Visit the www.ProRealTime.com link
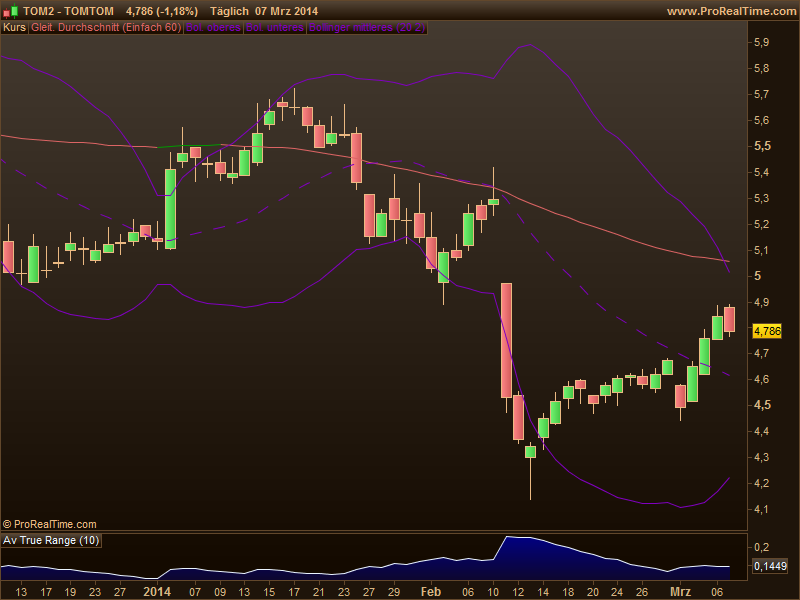The height and width of the screenshot is (600, 800). point(731,11)
